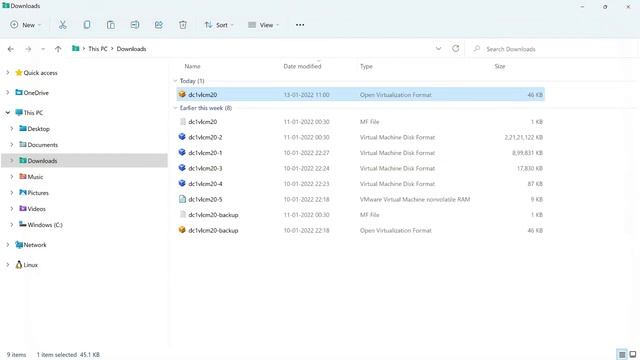Viewport: 640px width, 360px height.
Task: Switch to large thumbnails view icon in status bar
Action: pyautogui.click(x=633, y=354)
